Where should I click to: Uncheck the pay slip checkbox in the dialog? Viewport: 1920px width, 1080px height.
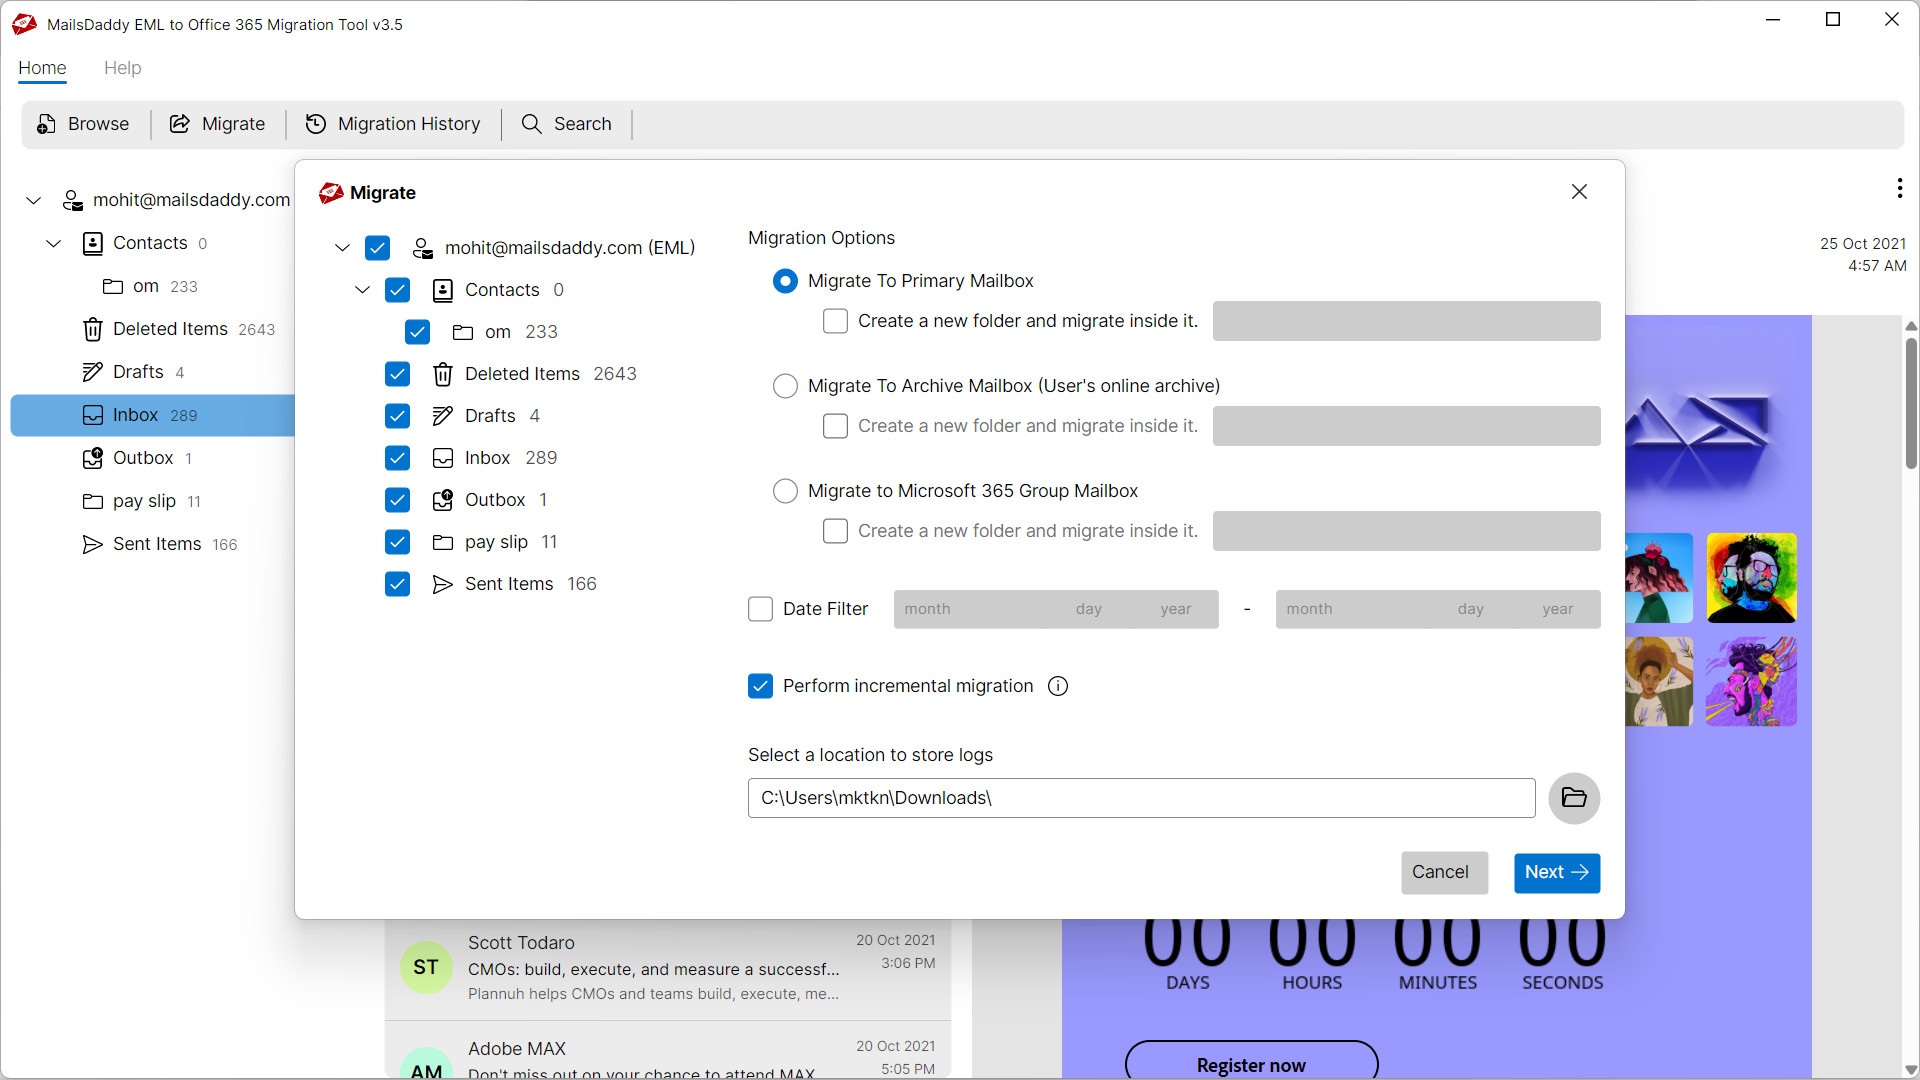[397, 542]
